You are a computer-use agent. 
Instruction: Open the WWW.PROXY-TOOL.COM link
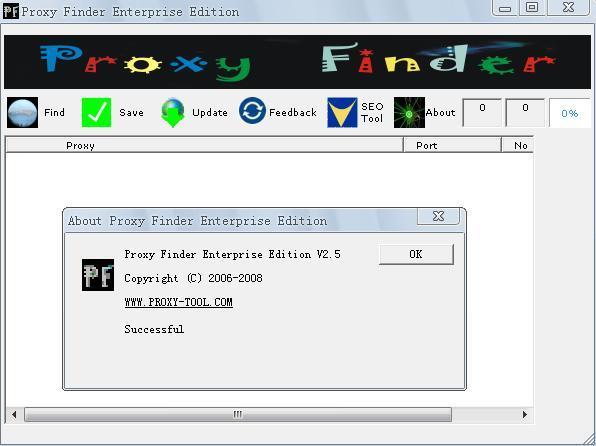(x=178, y=302)
